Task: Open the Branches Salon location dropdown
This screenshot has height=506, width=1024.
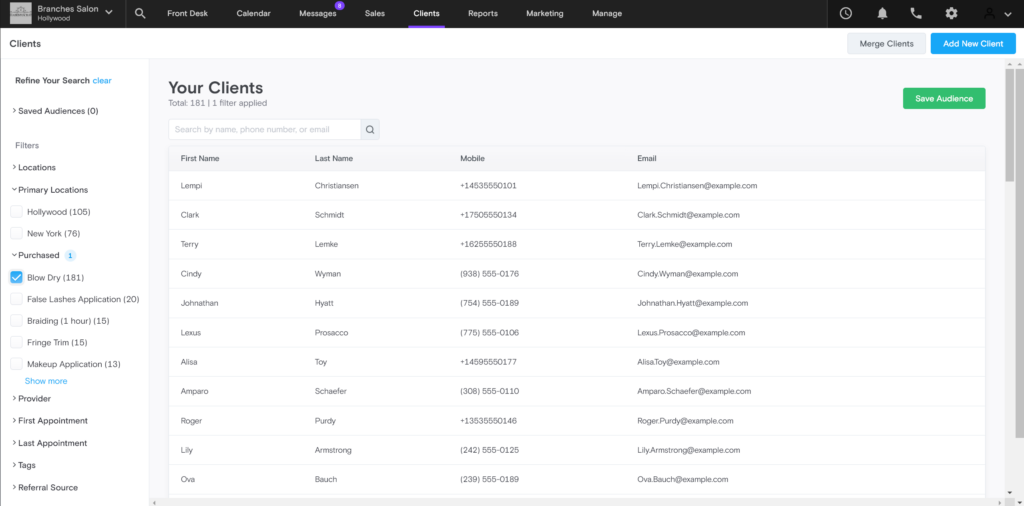Action: (108, 14)
